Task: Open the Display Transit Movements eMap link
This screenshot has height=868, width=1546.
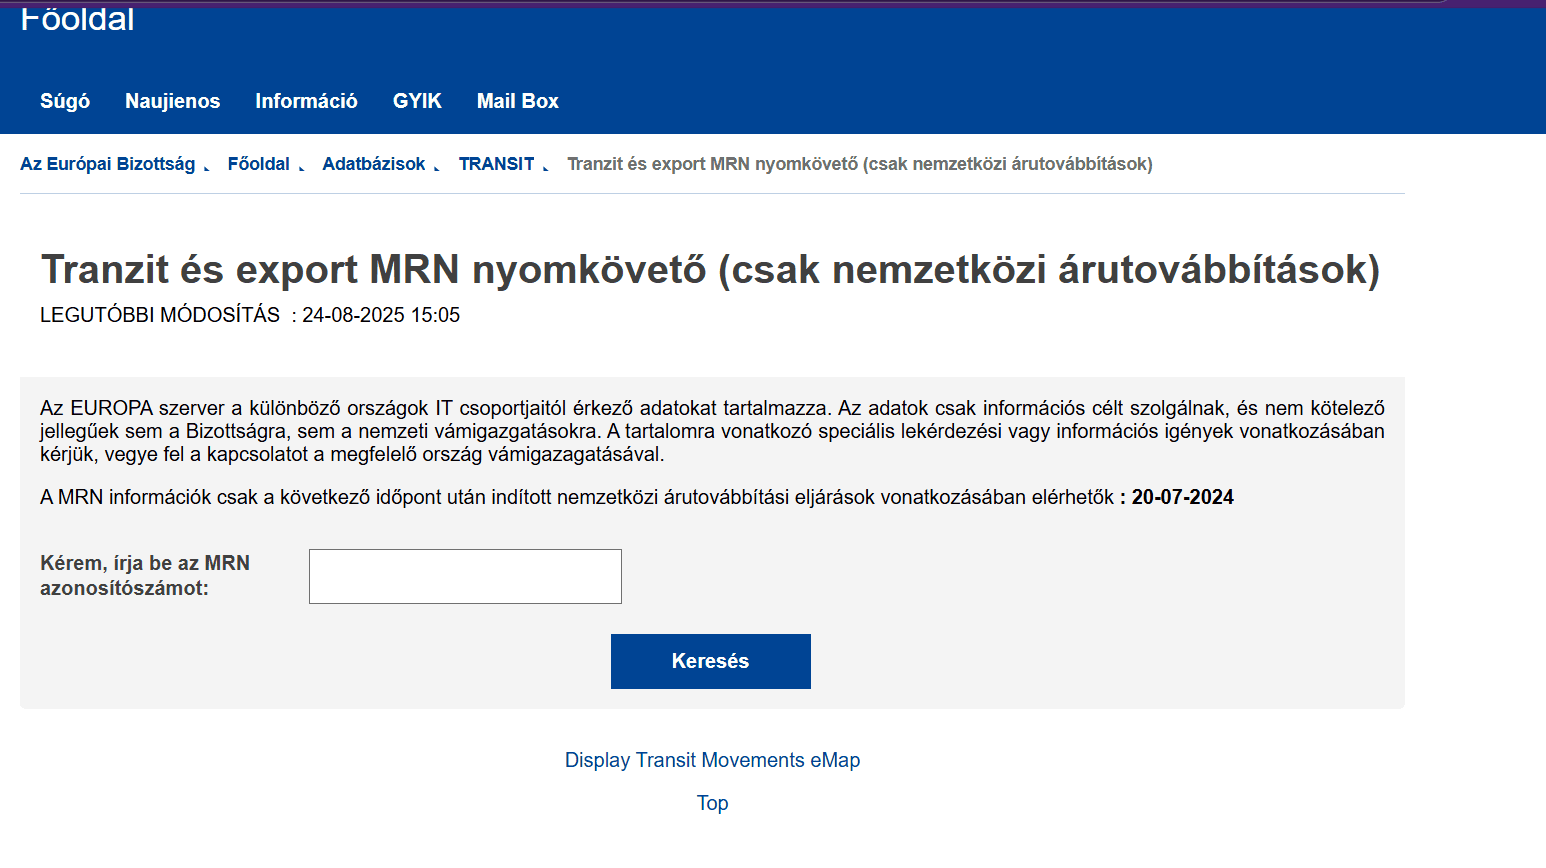Action: pos(712,760)
